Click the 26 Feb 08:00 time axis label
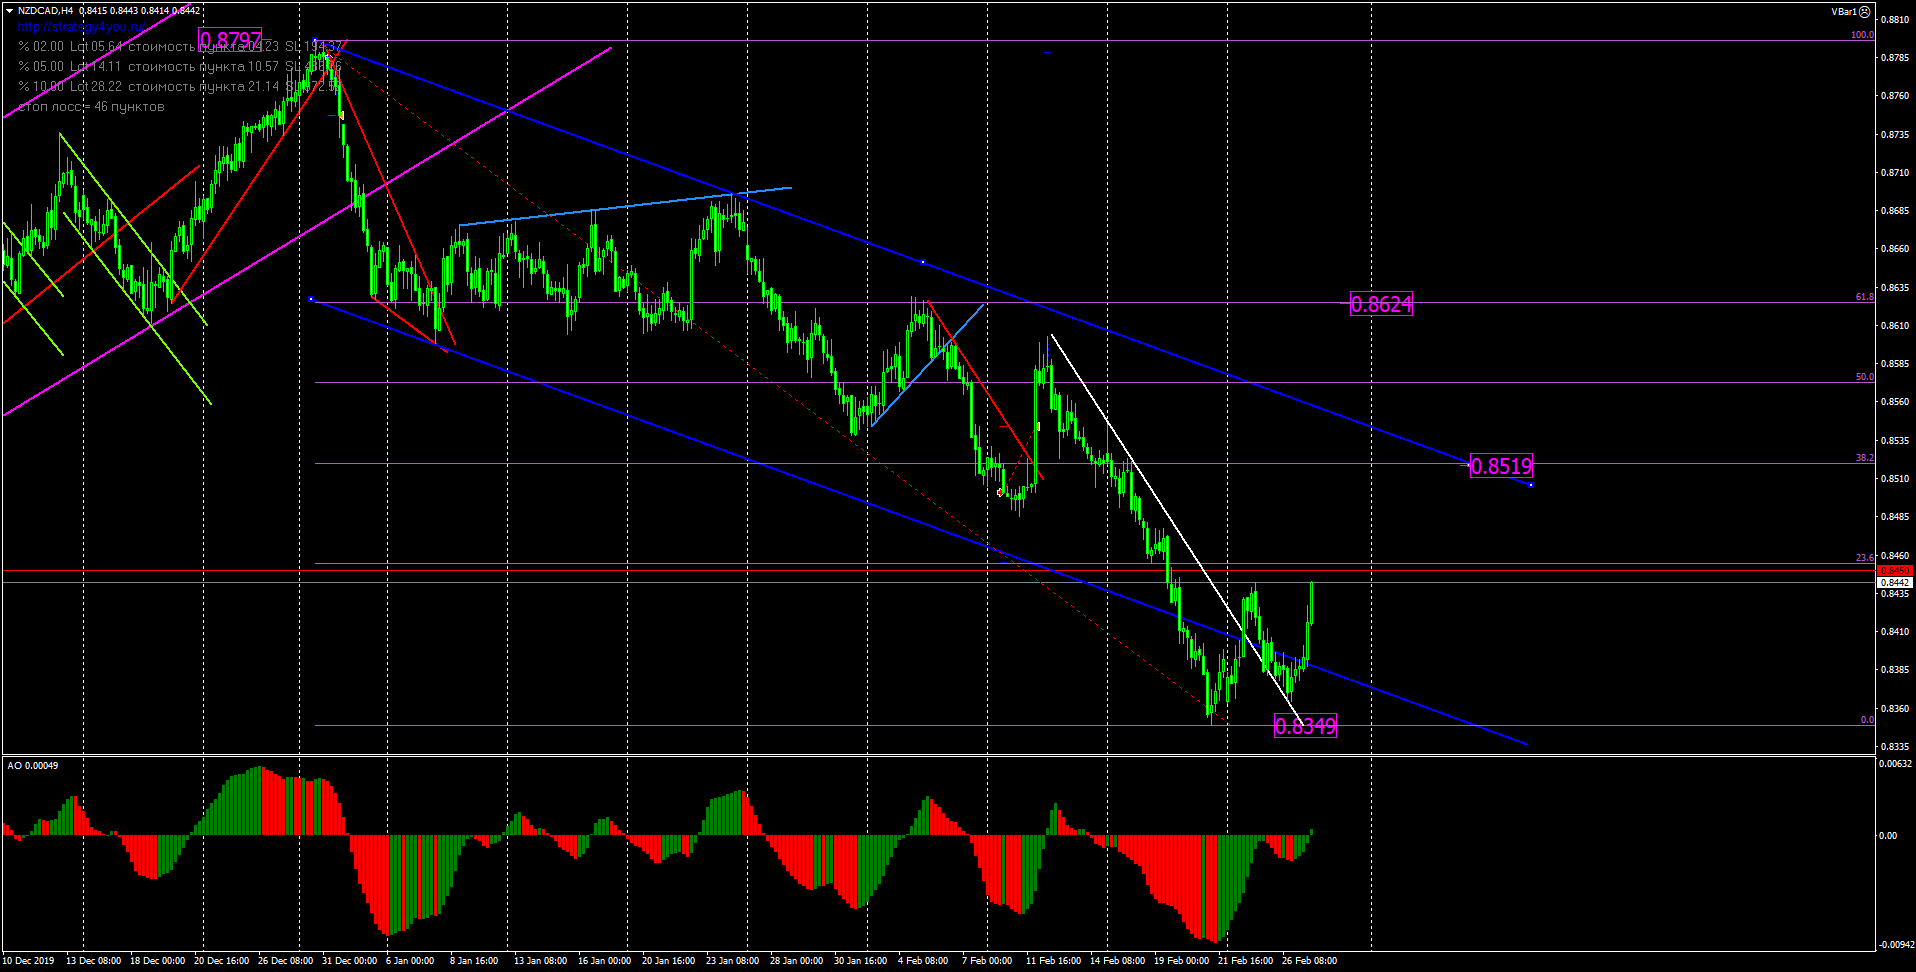Screen dimensions: 1916x972 point(1309,961)
